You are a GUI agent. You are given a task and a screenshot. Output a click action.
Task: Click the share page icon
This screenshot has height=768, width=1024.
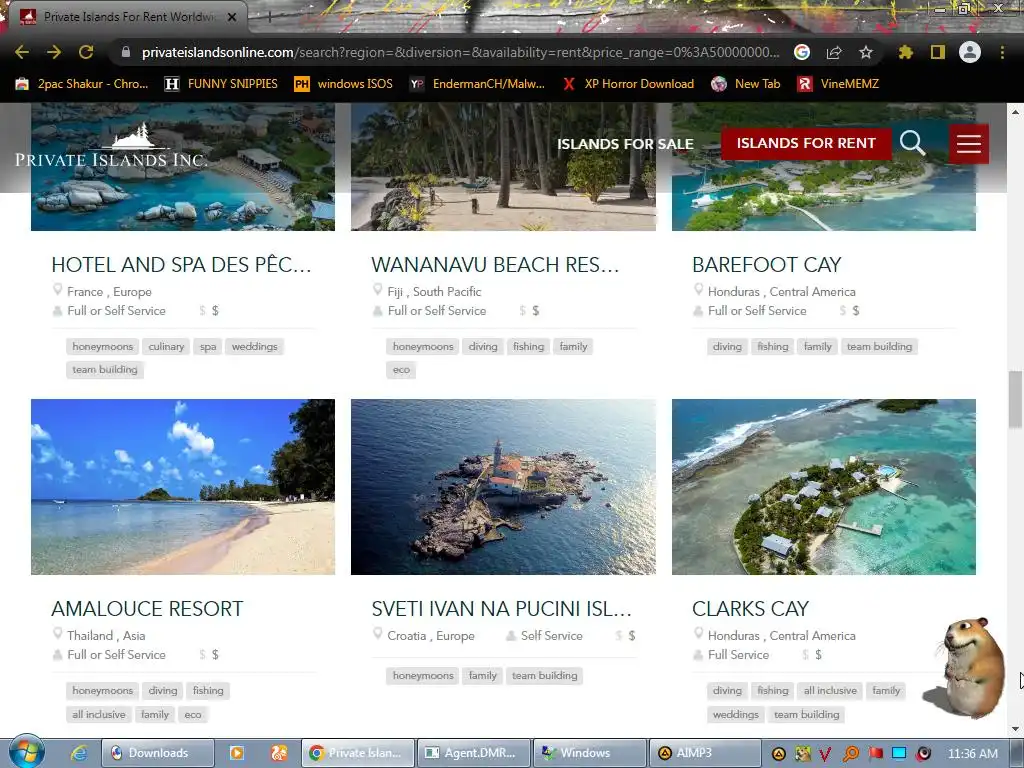tap(834, 52)
